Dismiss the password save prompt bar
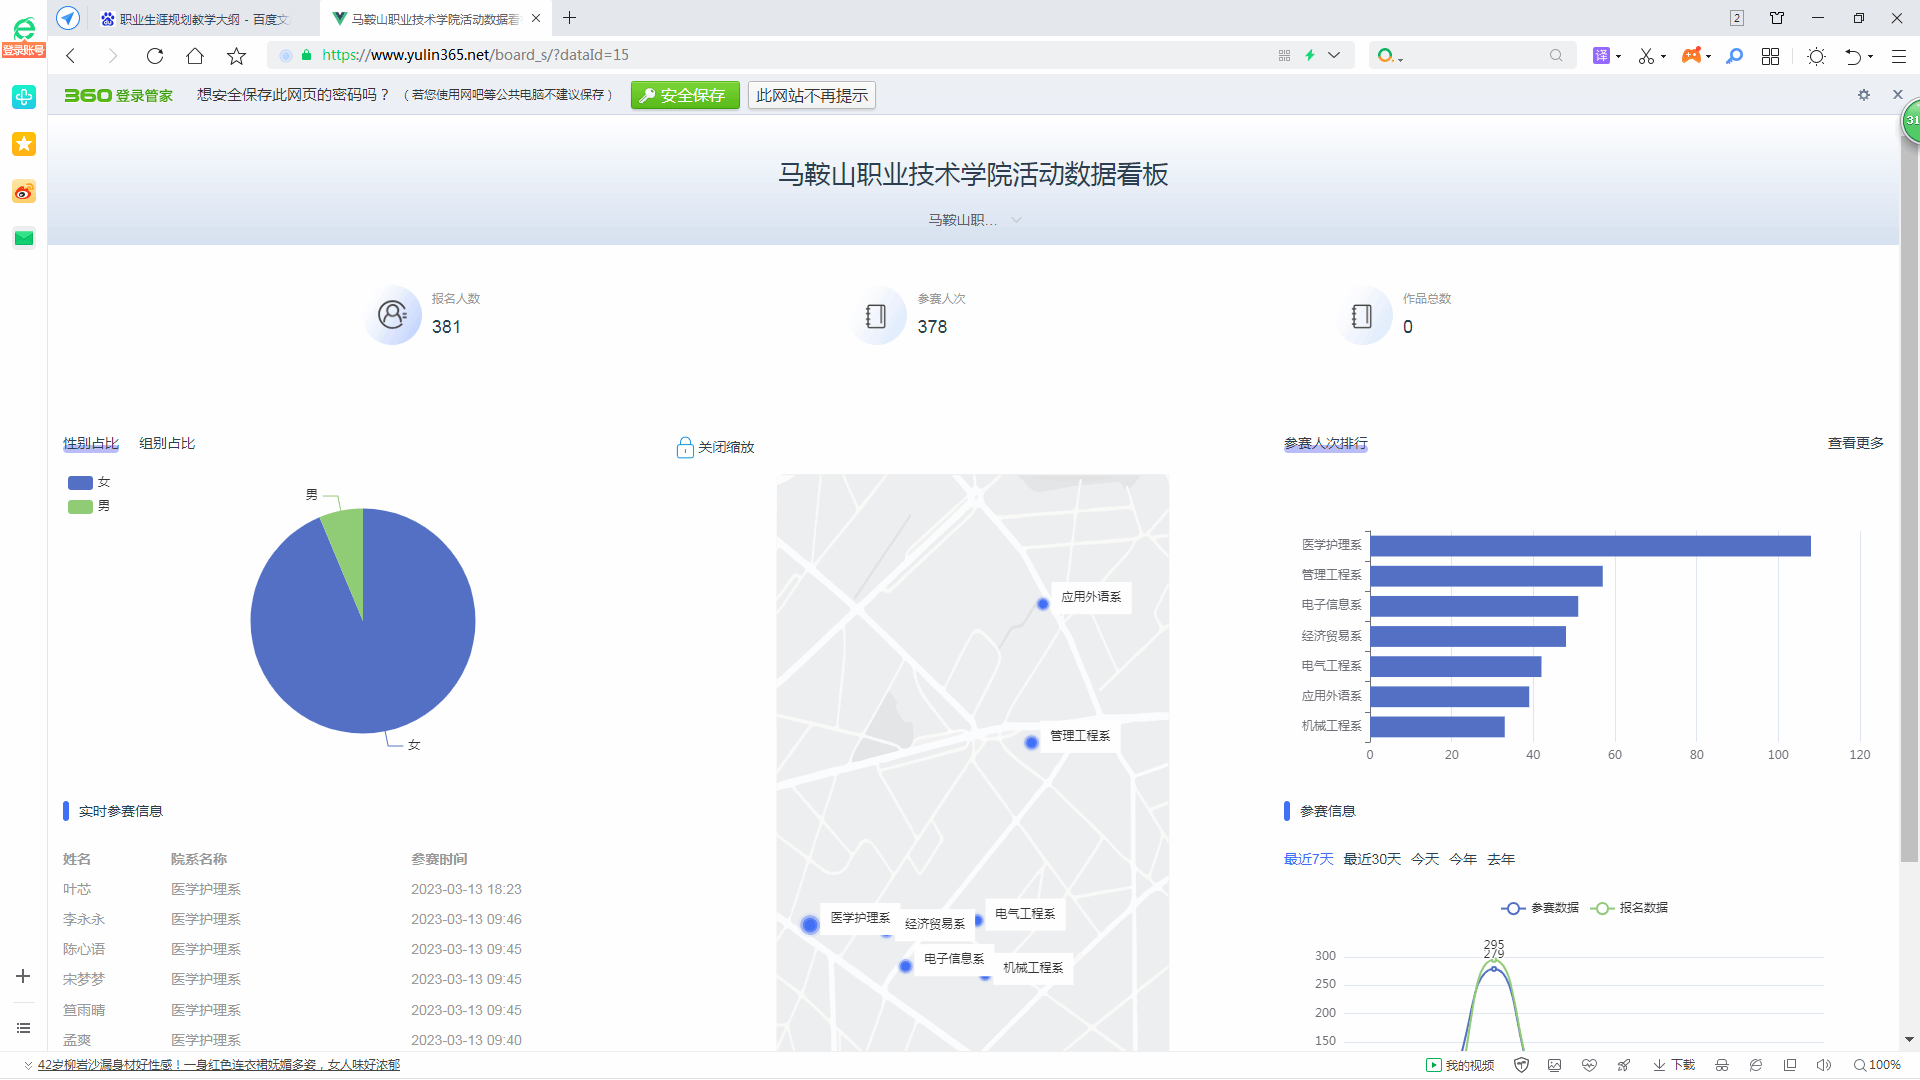 [1898, 94]
